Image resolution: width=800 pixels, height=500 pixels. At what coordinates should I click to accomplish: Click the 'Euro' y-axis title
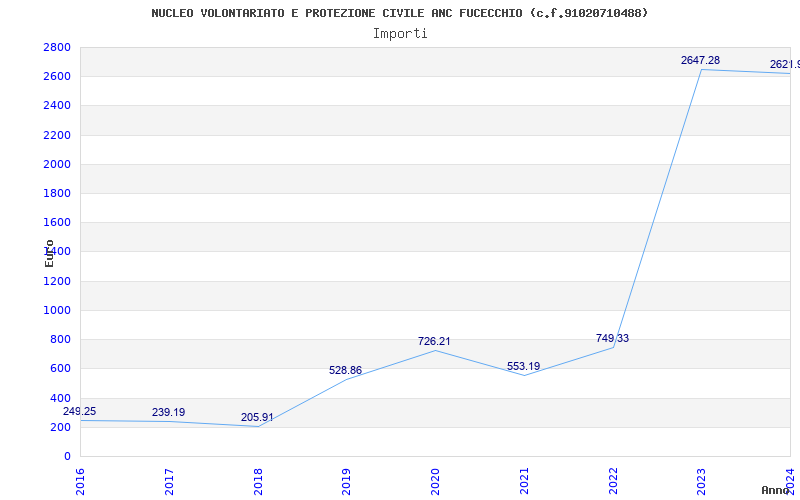[x=49, y=254]
